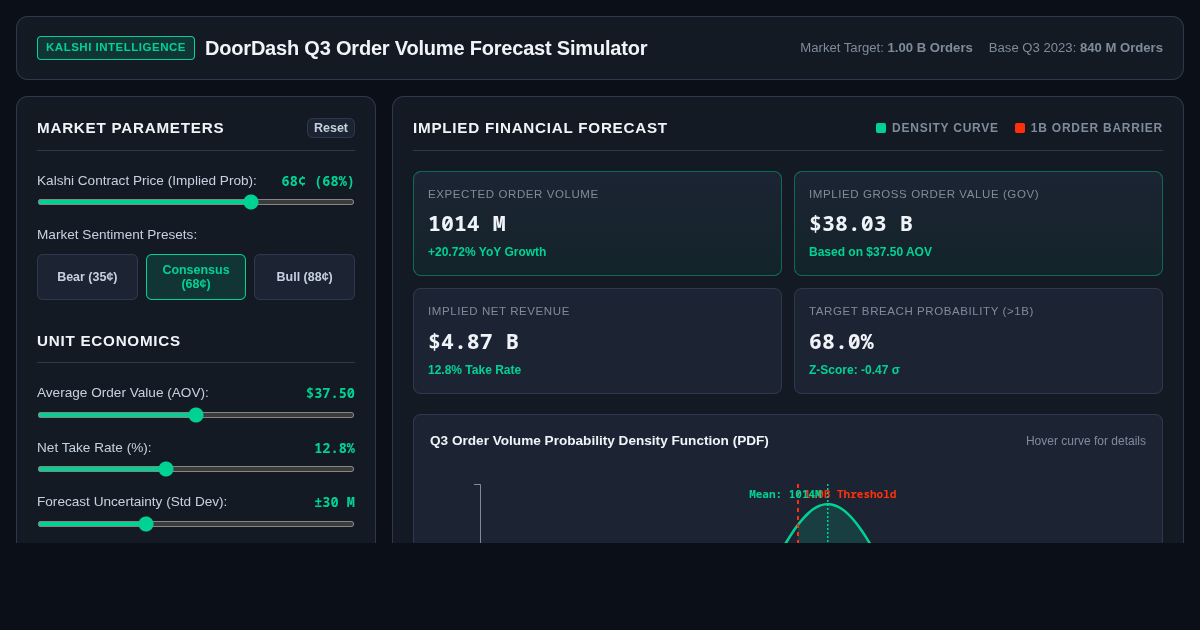This screenshot has width=1200, height=630.
Task: Click the '$37.50' AOV value
Action: 330,393
